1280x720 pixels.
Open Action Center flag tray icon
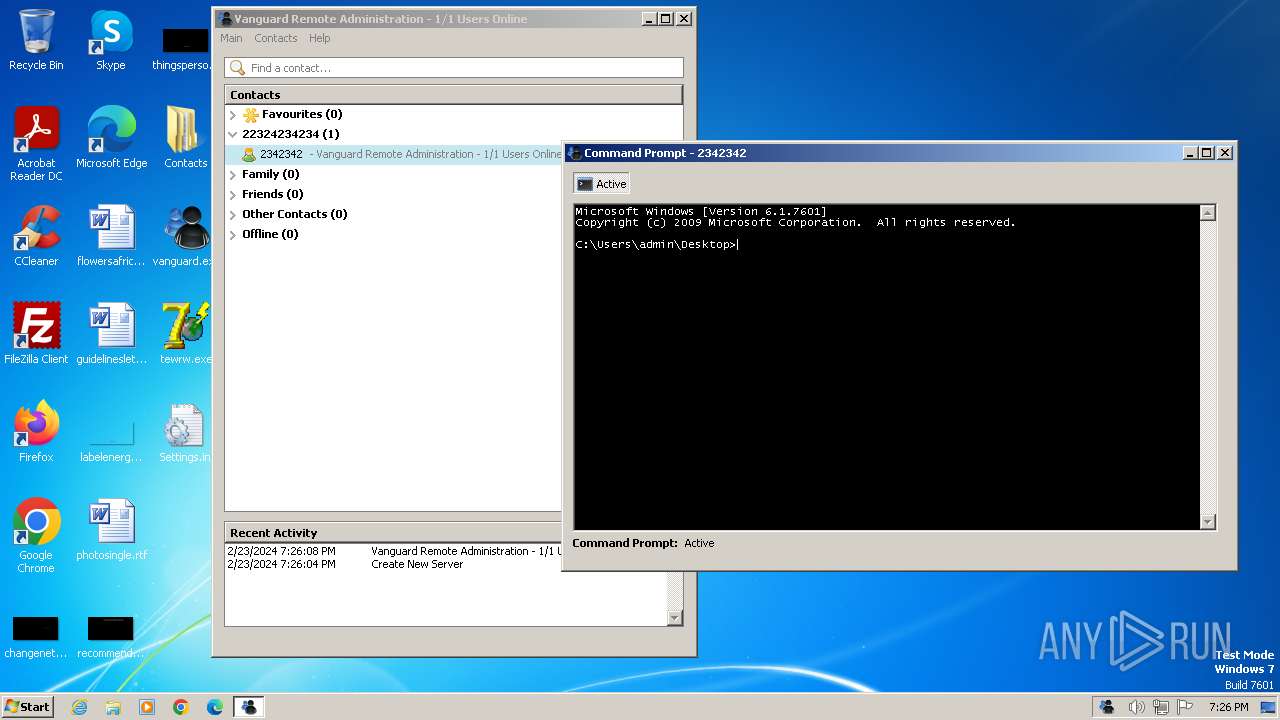coord(1185,707)
